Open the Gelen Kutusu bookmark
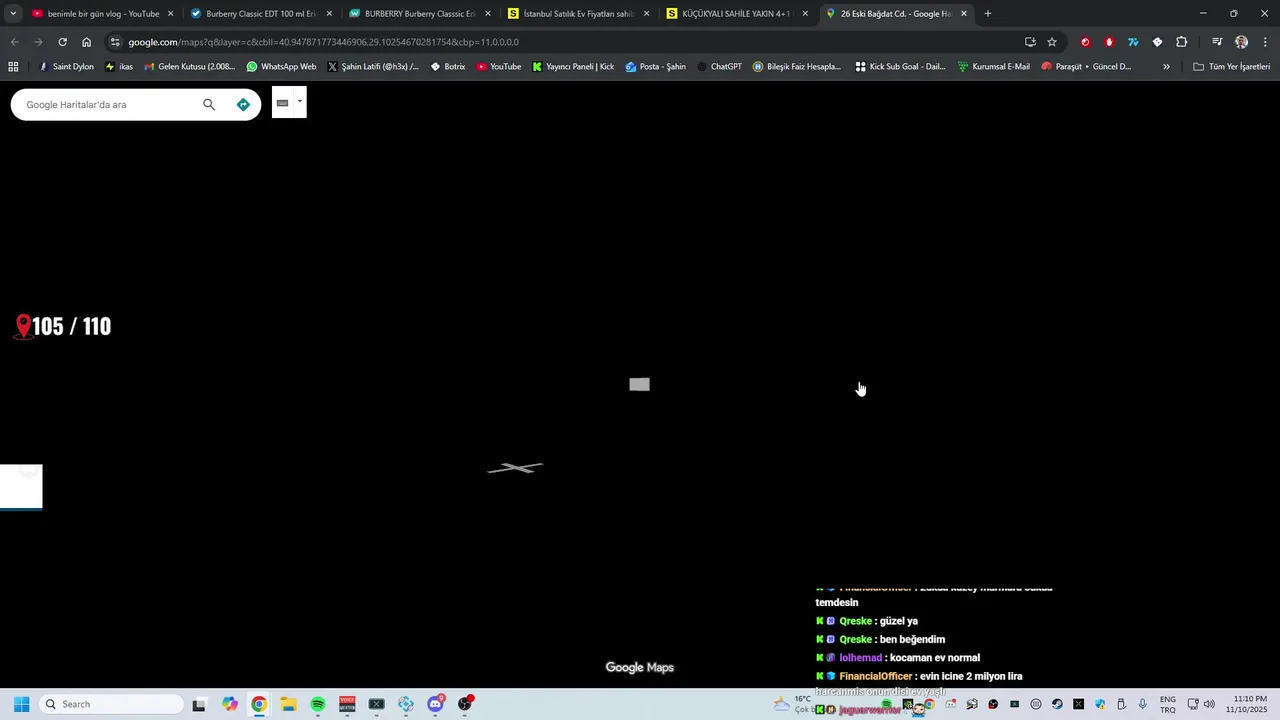Screen dimensions: 1280x720 pos(190,67)
